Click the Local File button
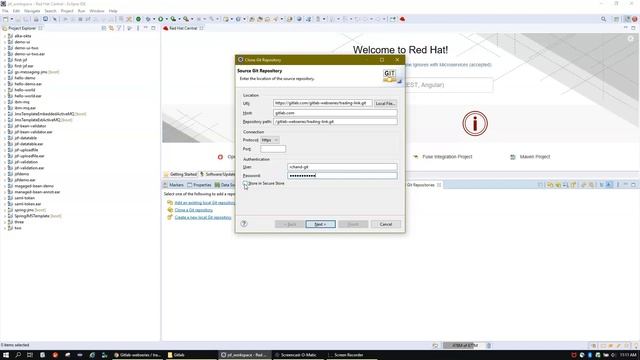Screen dimensions: 640x360 (x=385, y=103)
